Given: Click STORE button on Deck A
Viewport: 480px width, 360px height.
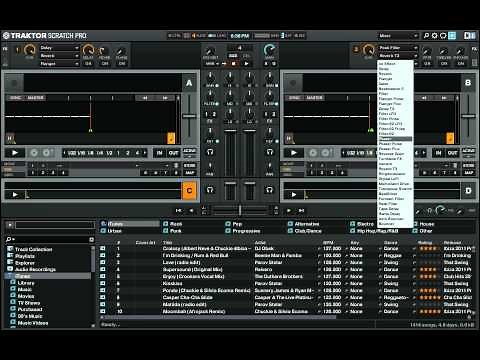Looking at the screenshot, I should [190, 165].
